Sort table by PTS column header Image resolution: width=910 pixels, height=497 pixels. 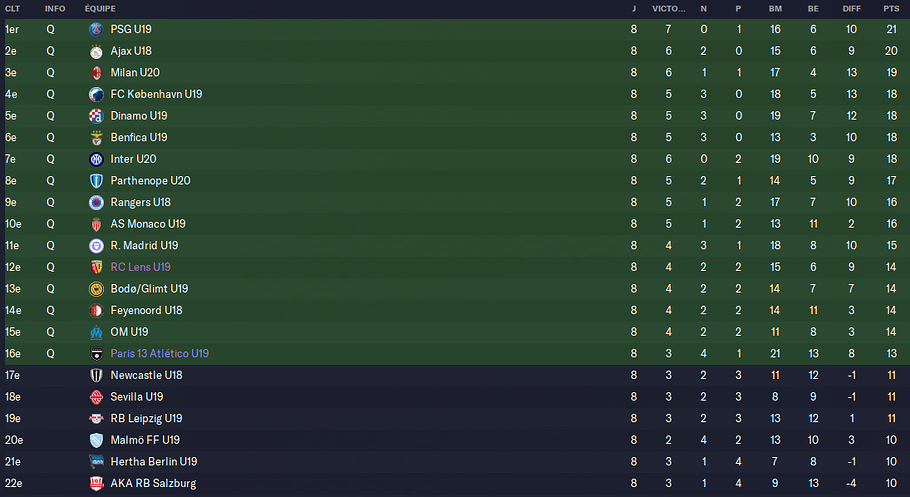(x=891, y=9)
